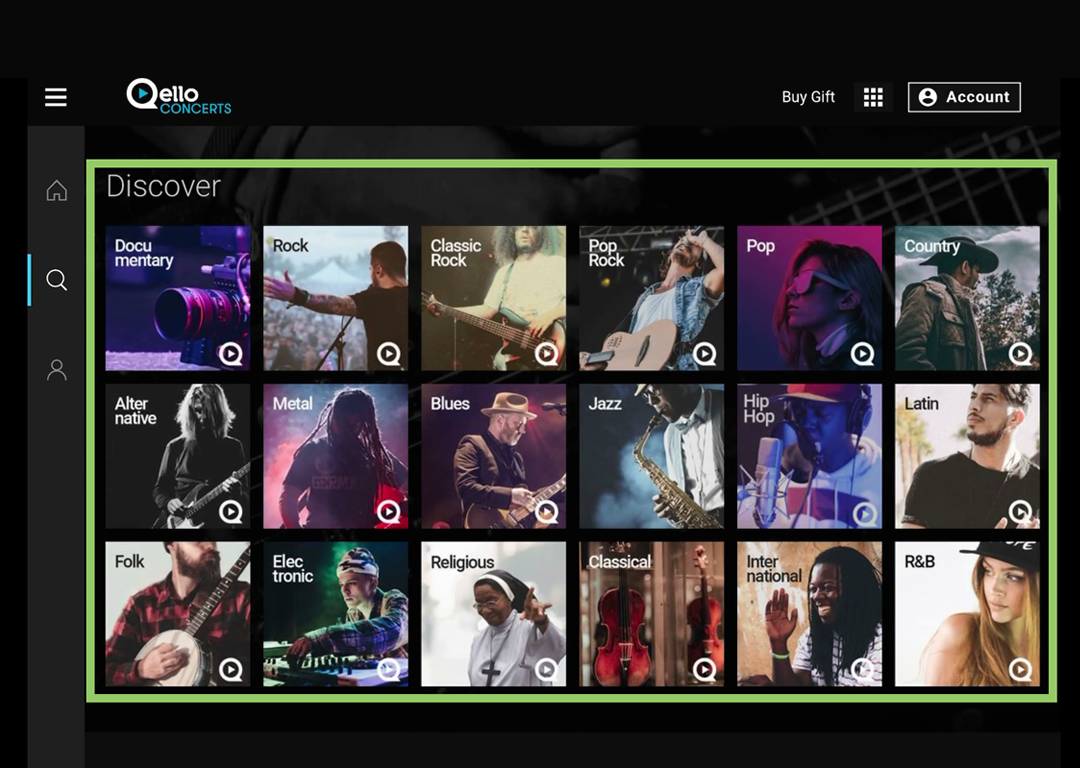The image size is (1080, 768).
Task: Open the Religious genre tile
Action: coord(493,614)
